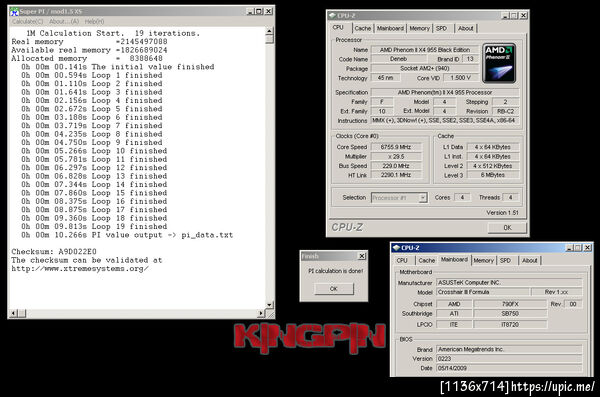The image size is (600, 397).
Task: Click the AMD Phenom II logo
Action: pyautogui.click(x=499, y=63)
